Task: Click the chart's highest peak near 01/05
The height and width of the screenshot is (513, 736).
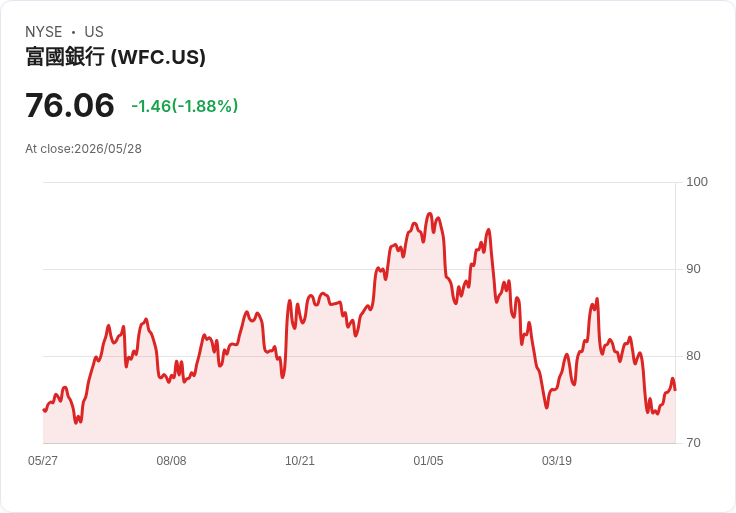Action: (429, 214)
